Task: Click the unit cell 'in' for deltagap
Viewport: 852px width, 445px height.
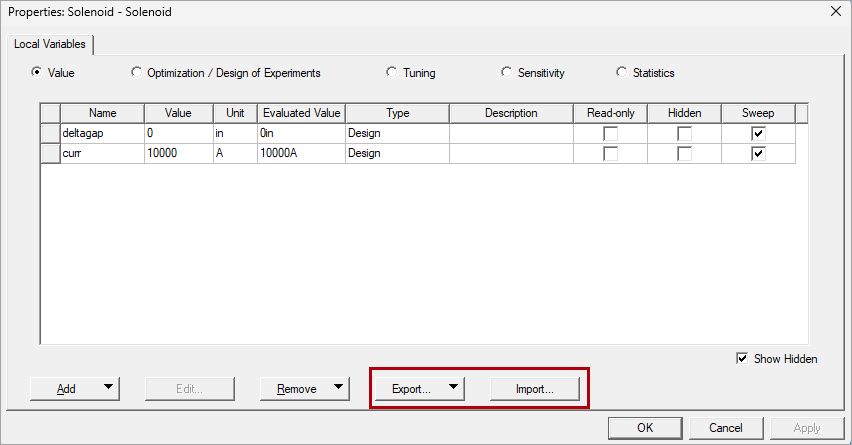Action: tap(235, 133)
